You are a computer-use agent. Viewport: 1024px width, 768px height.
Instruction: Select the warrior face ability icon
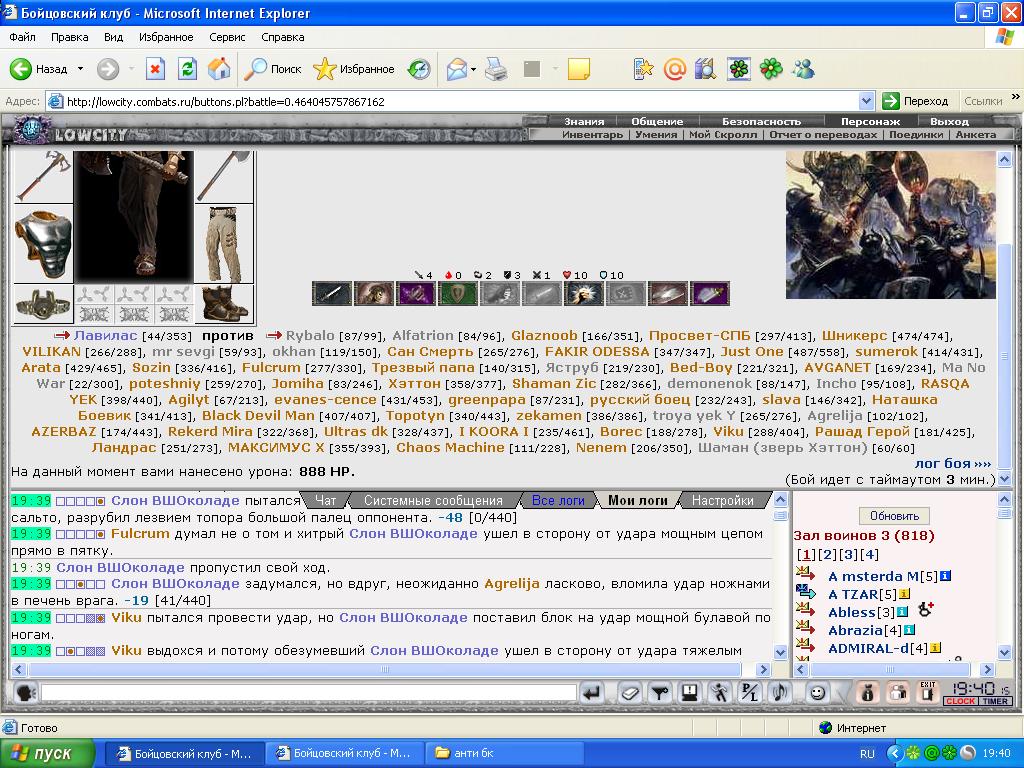tap(374, 294)
